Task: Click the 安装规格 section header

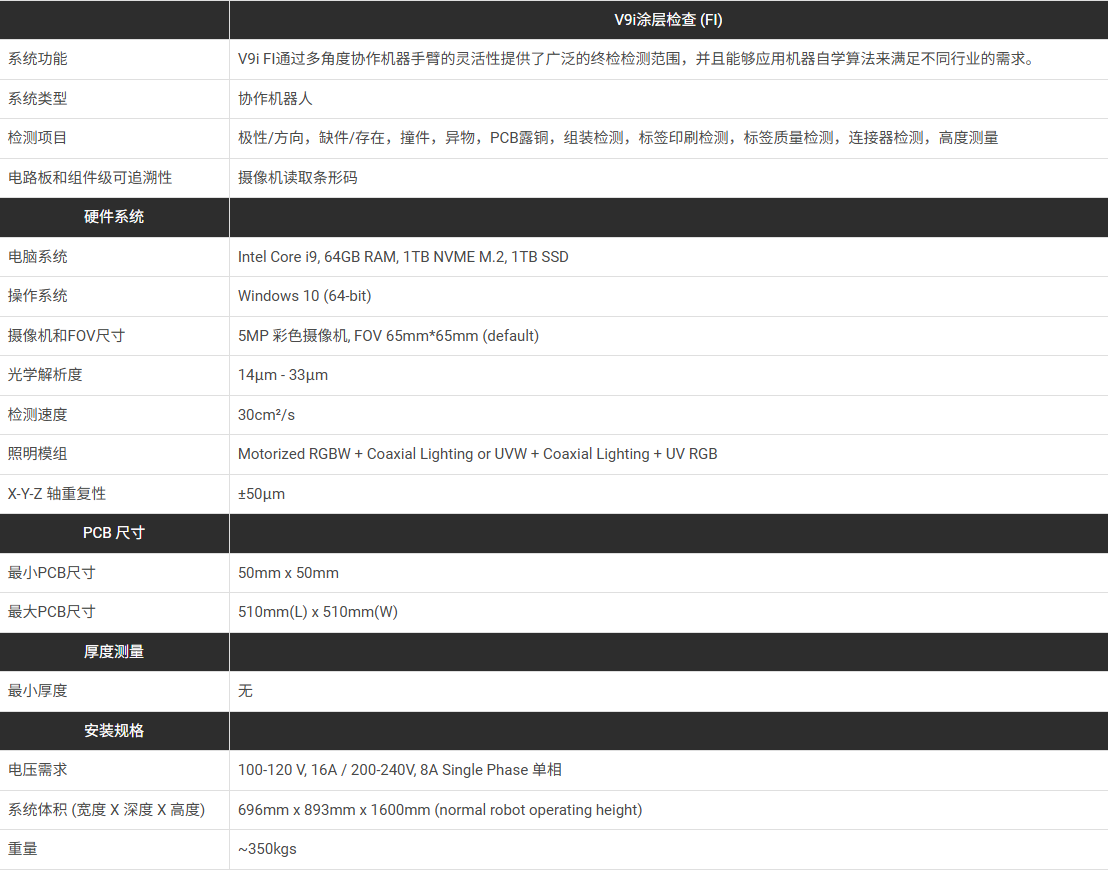Action: [114, 731]
